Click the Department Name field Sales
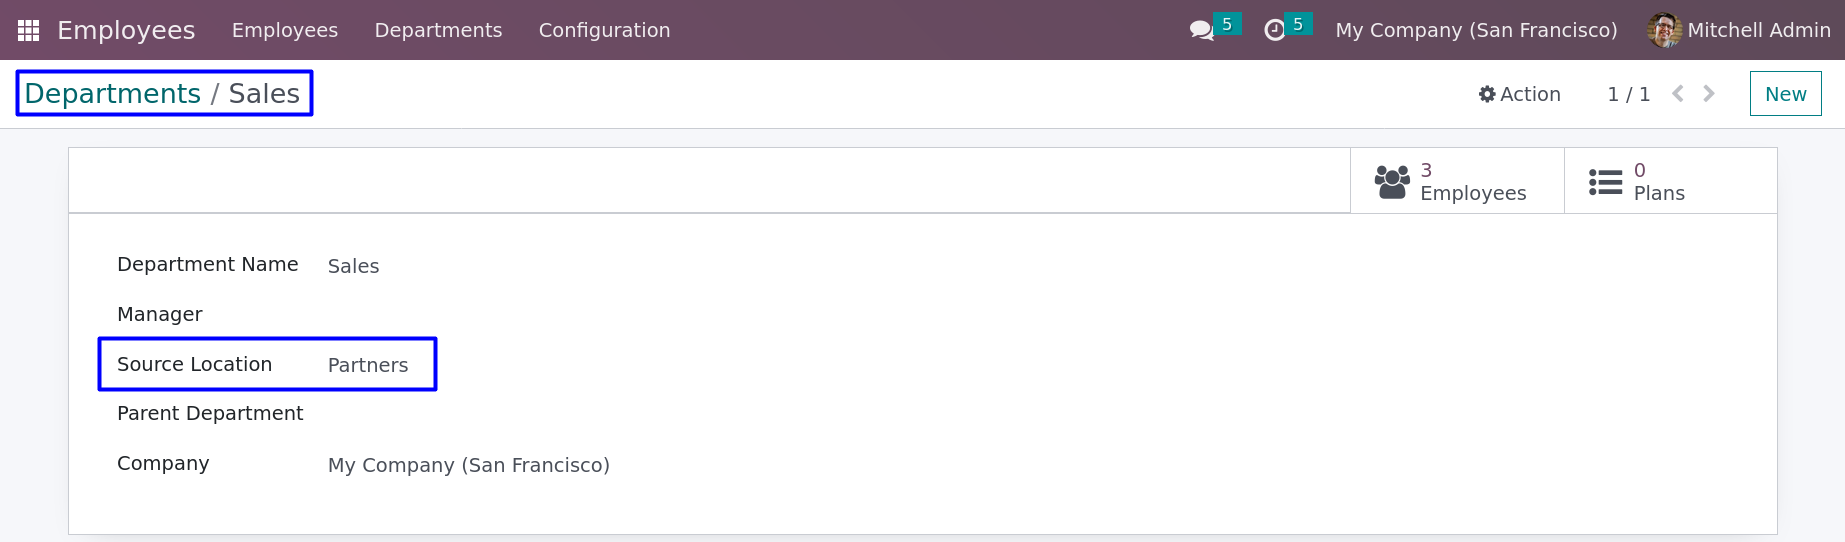The image size is (1845, 542). coord(353,266)
